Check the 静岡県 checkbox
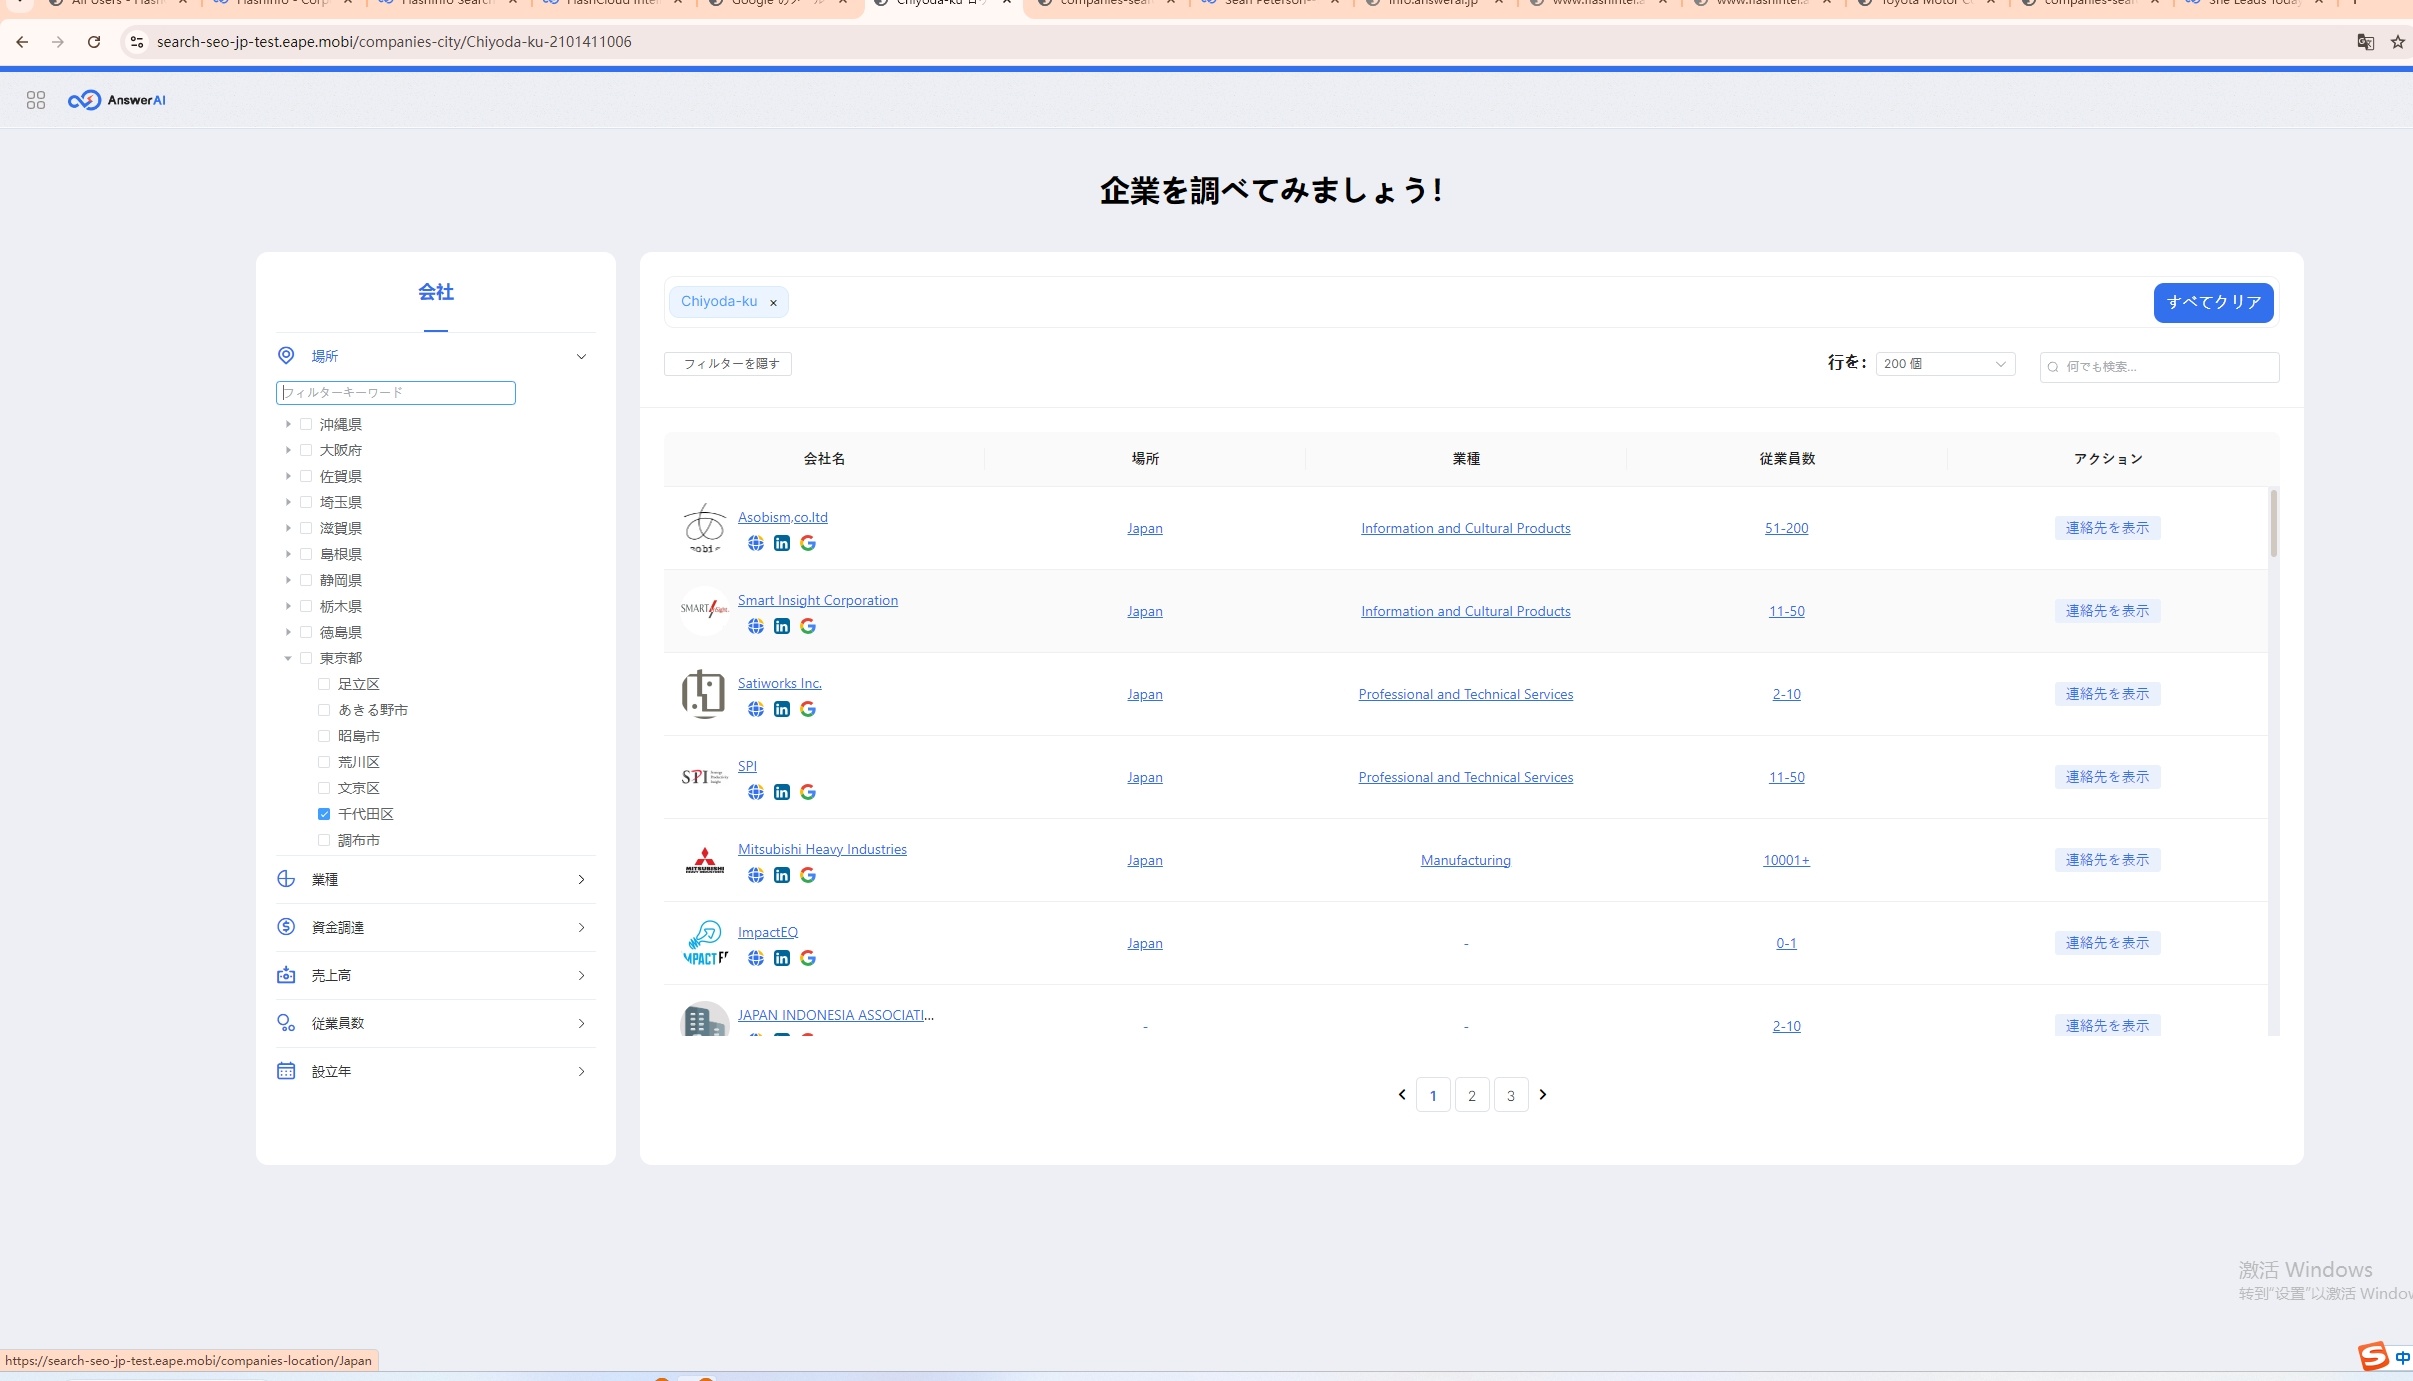Image resolution: width=2413 pixels, height=1381 pixels. [x=306, y=580]
